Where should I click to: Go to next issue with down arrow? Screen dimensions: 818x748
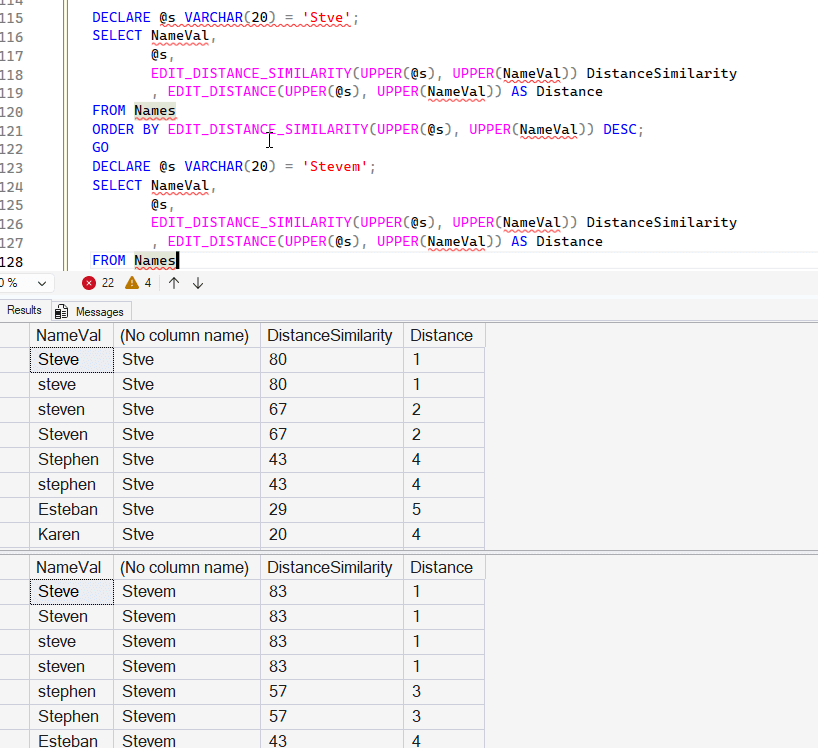(198, 283)
